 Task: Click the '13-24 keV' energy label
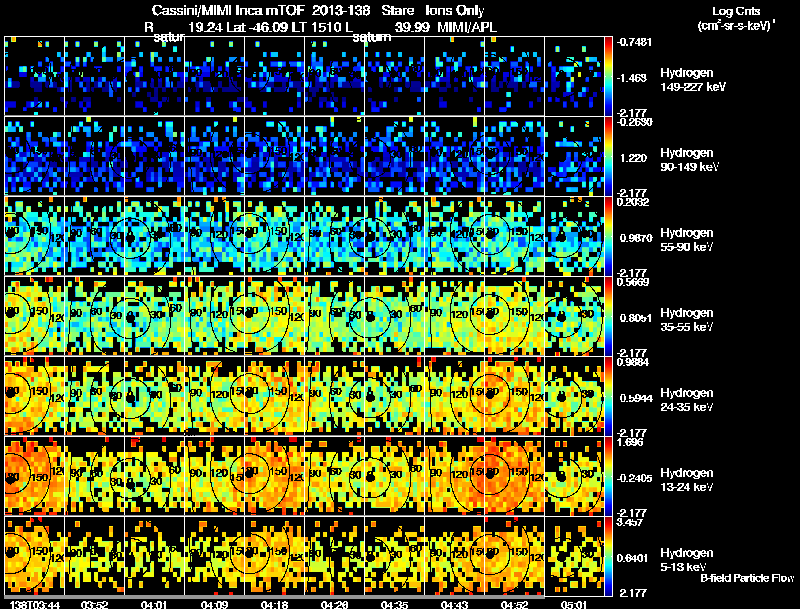tap(686, 487)
